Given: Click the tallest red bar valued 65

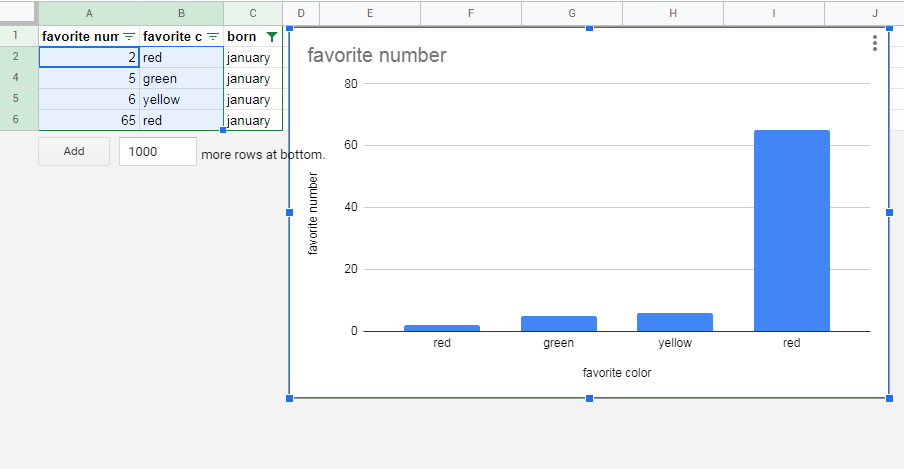Looking at the screenshot, I should point(792,231).
